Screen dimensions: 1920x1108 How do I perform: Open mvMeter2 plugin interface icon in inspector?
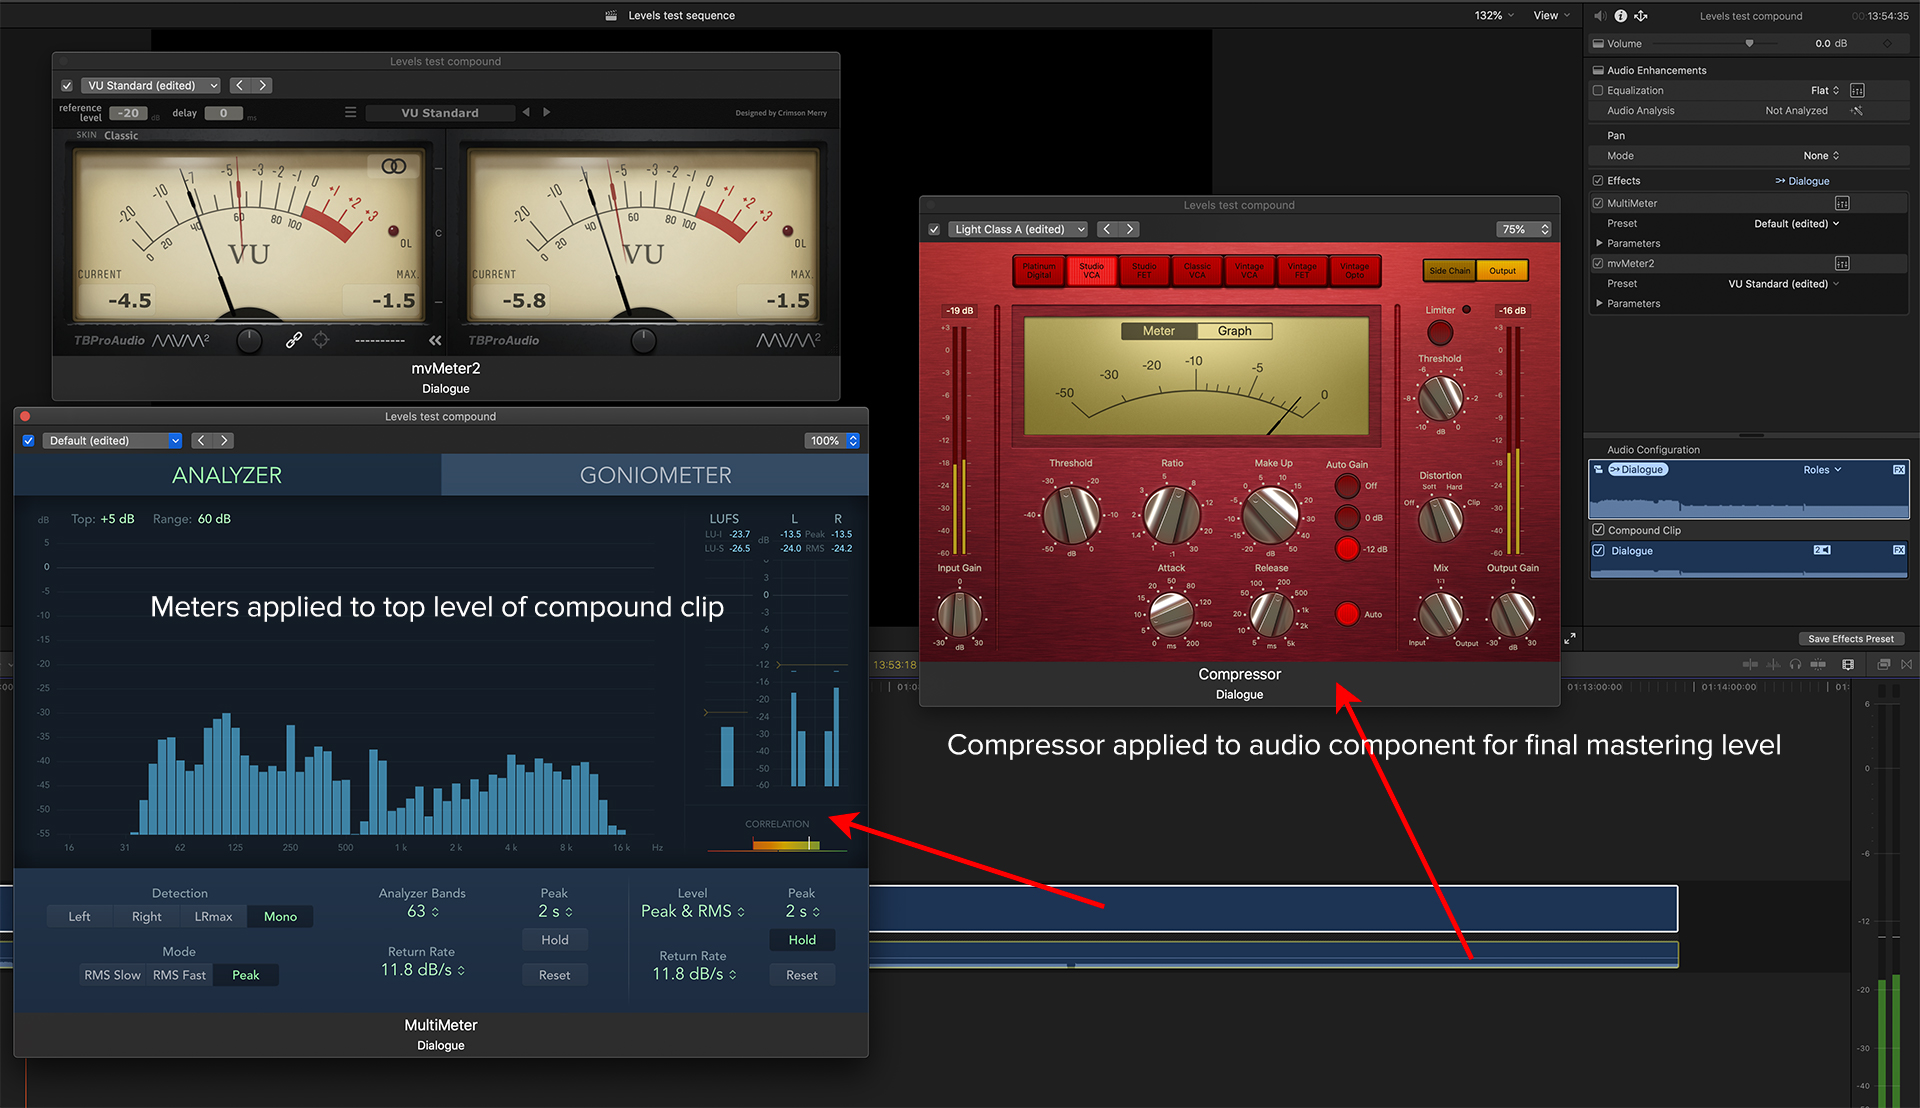pyautogui.click(x=1842, y=264)
